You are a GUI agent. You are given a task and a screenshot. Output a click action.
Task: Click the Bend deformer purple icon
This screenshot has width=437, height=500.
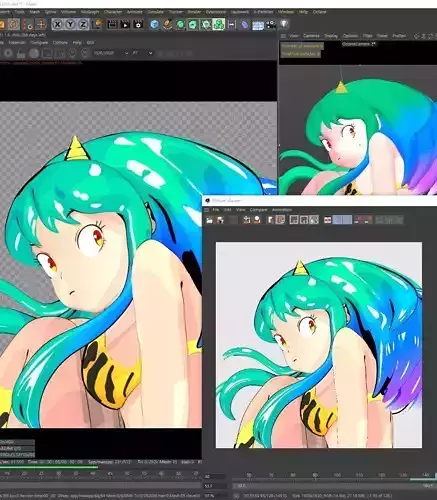(245, 24)
